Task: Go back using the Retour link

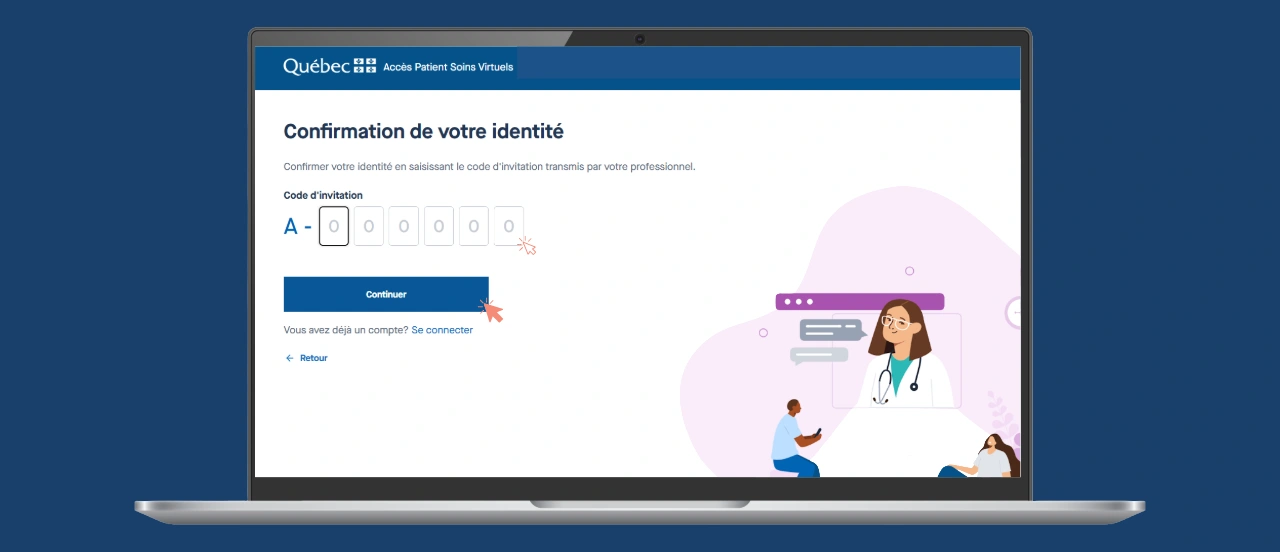Action: point(313,358)
